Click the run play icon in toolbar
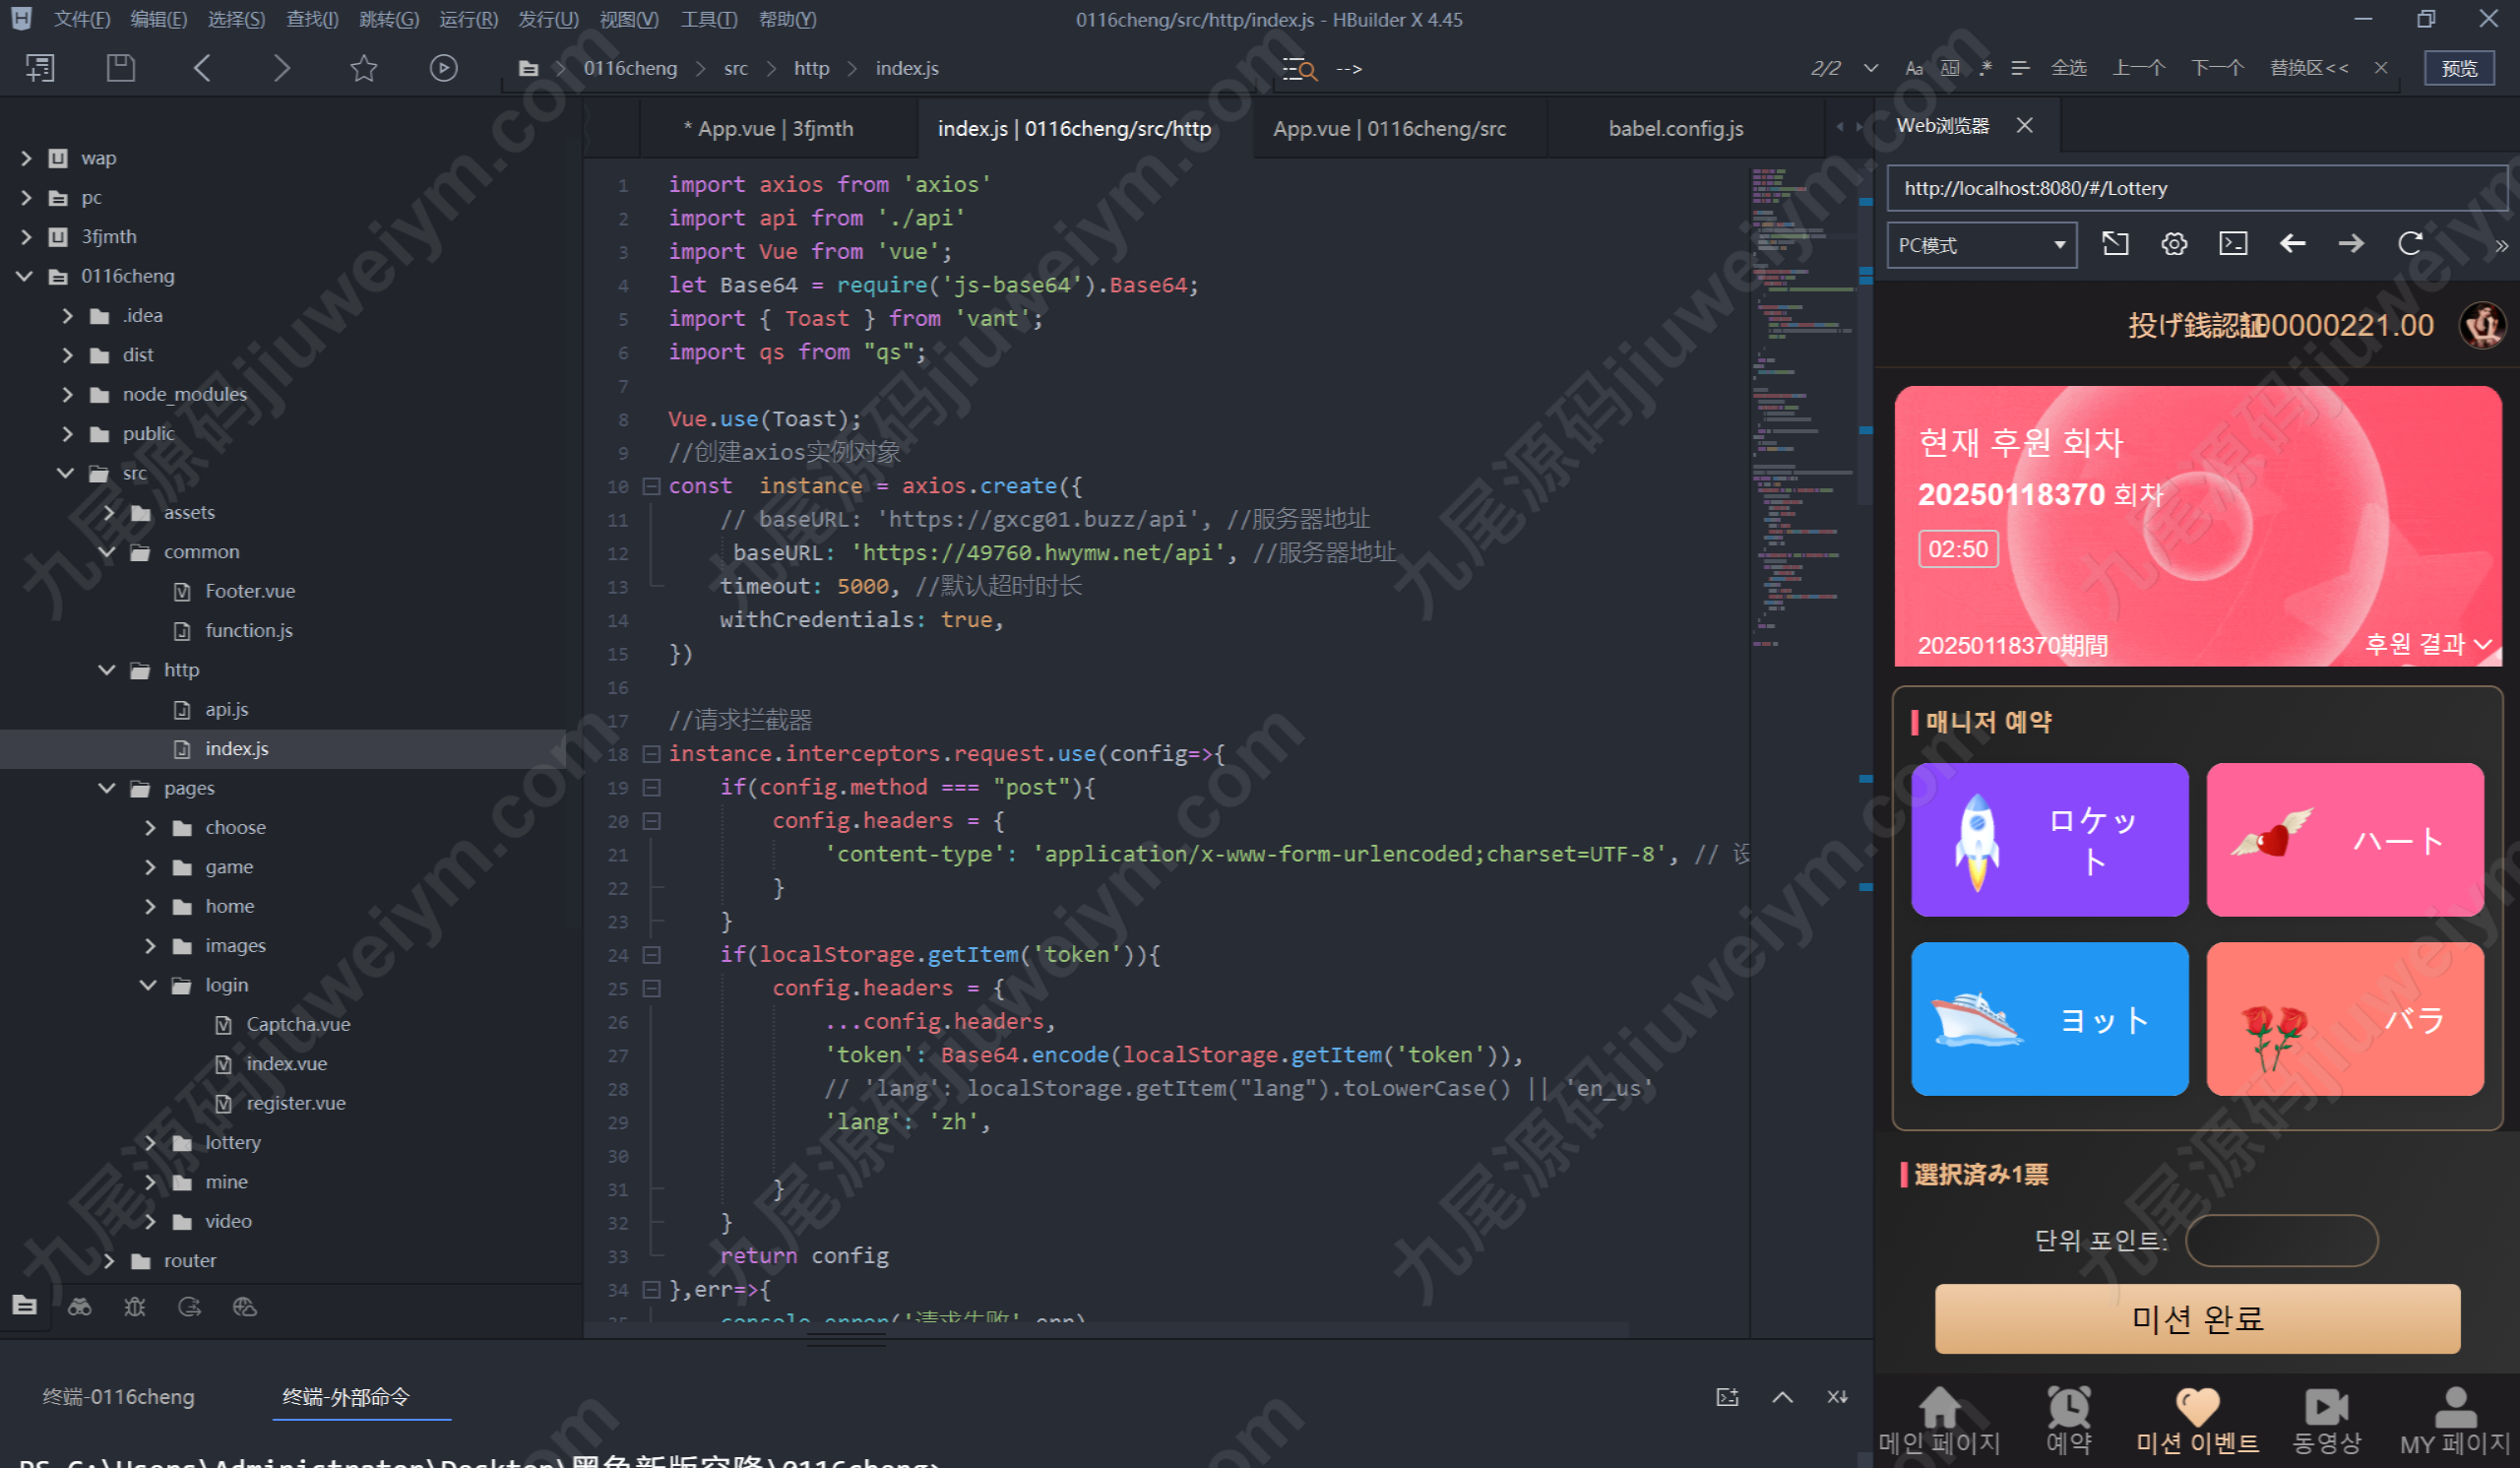This screenshot has height=1468, width=2520. coord(443,68)
